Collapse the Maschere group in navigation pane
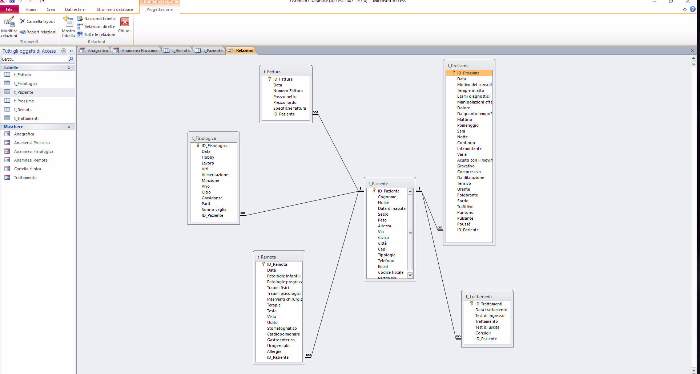 [x=69, y=127]
